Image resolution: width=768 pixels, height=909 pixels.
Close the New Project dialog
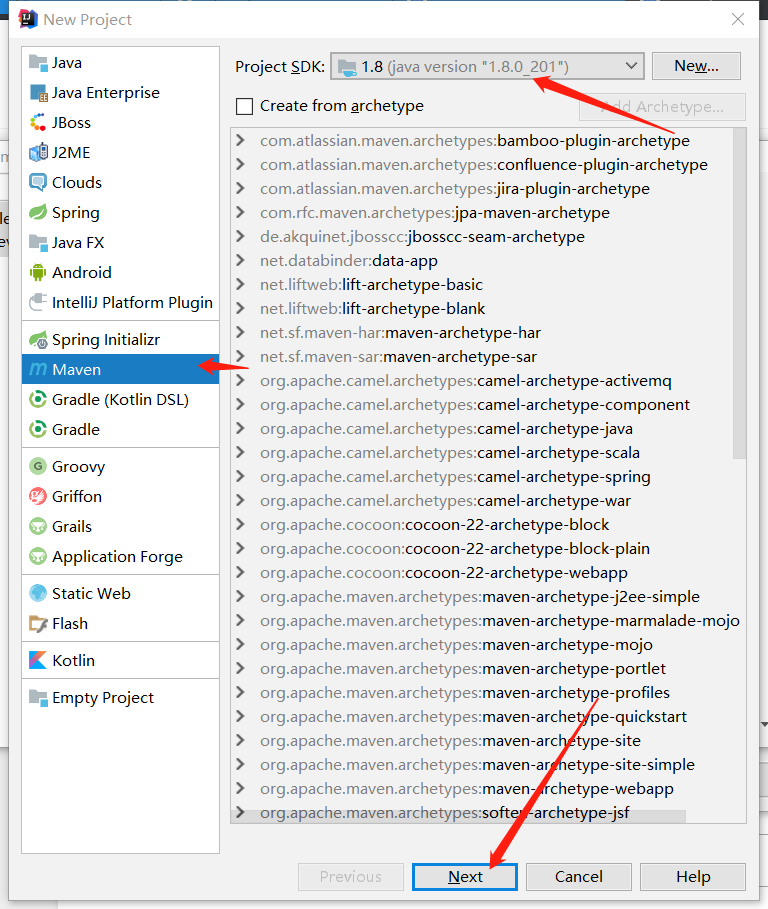[x=738, y=19]
